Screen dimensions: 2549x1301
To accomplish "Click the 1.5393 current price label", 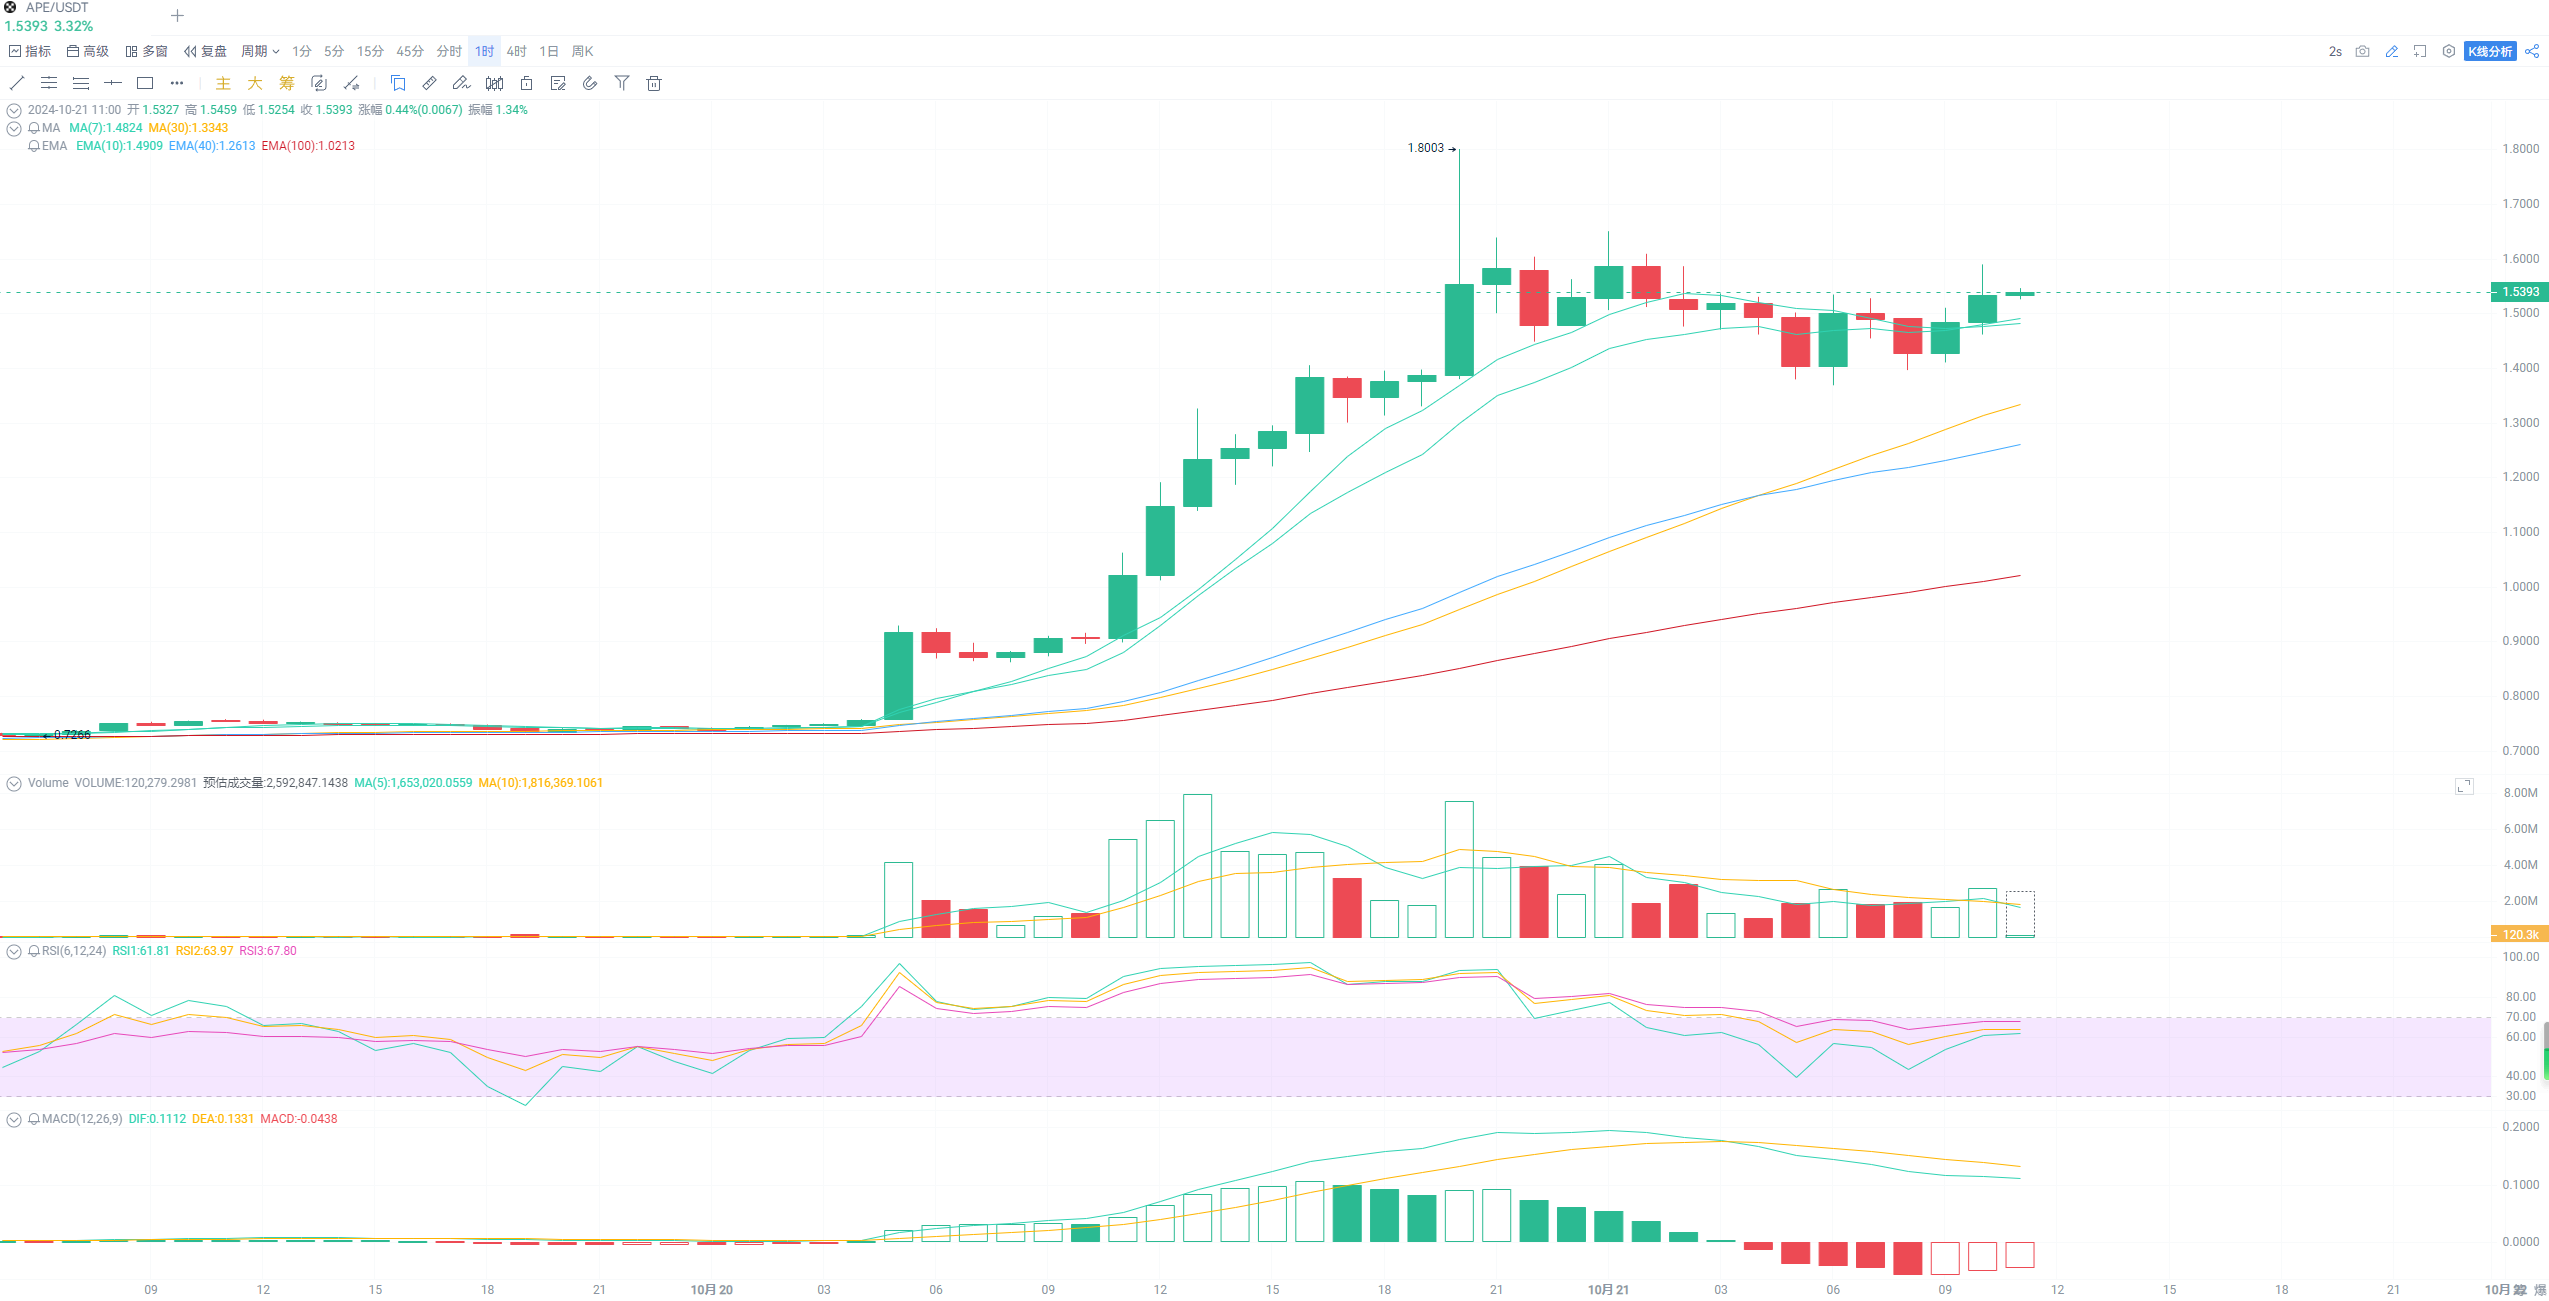I will point(2519,292).
